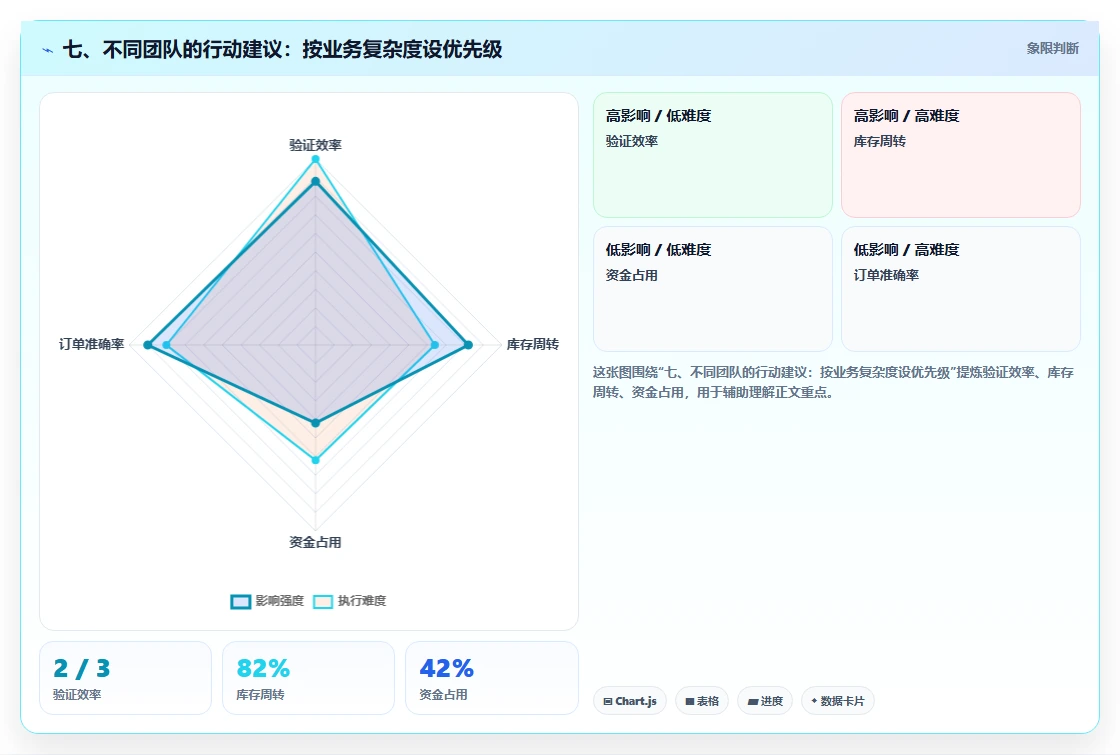The width and height of the screenshot is (1120, 755).
Task: Click 订单准确率 text in the low-impact high-difficulty card
Action: pos(886,275)
